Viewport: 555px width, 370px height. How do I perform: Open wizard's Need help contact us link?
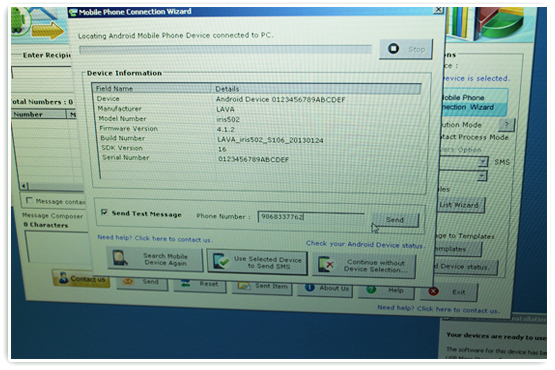[x=155, y=239]
